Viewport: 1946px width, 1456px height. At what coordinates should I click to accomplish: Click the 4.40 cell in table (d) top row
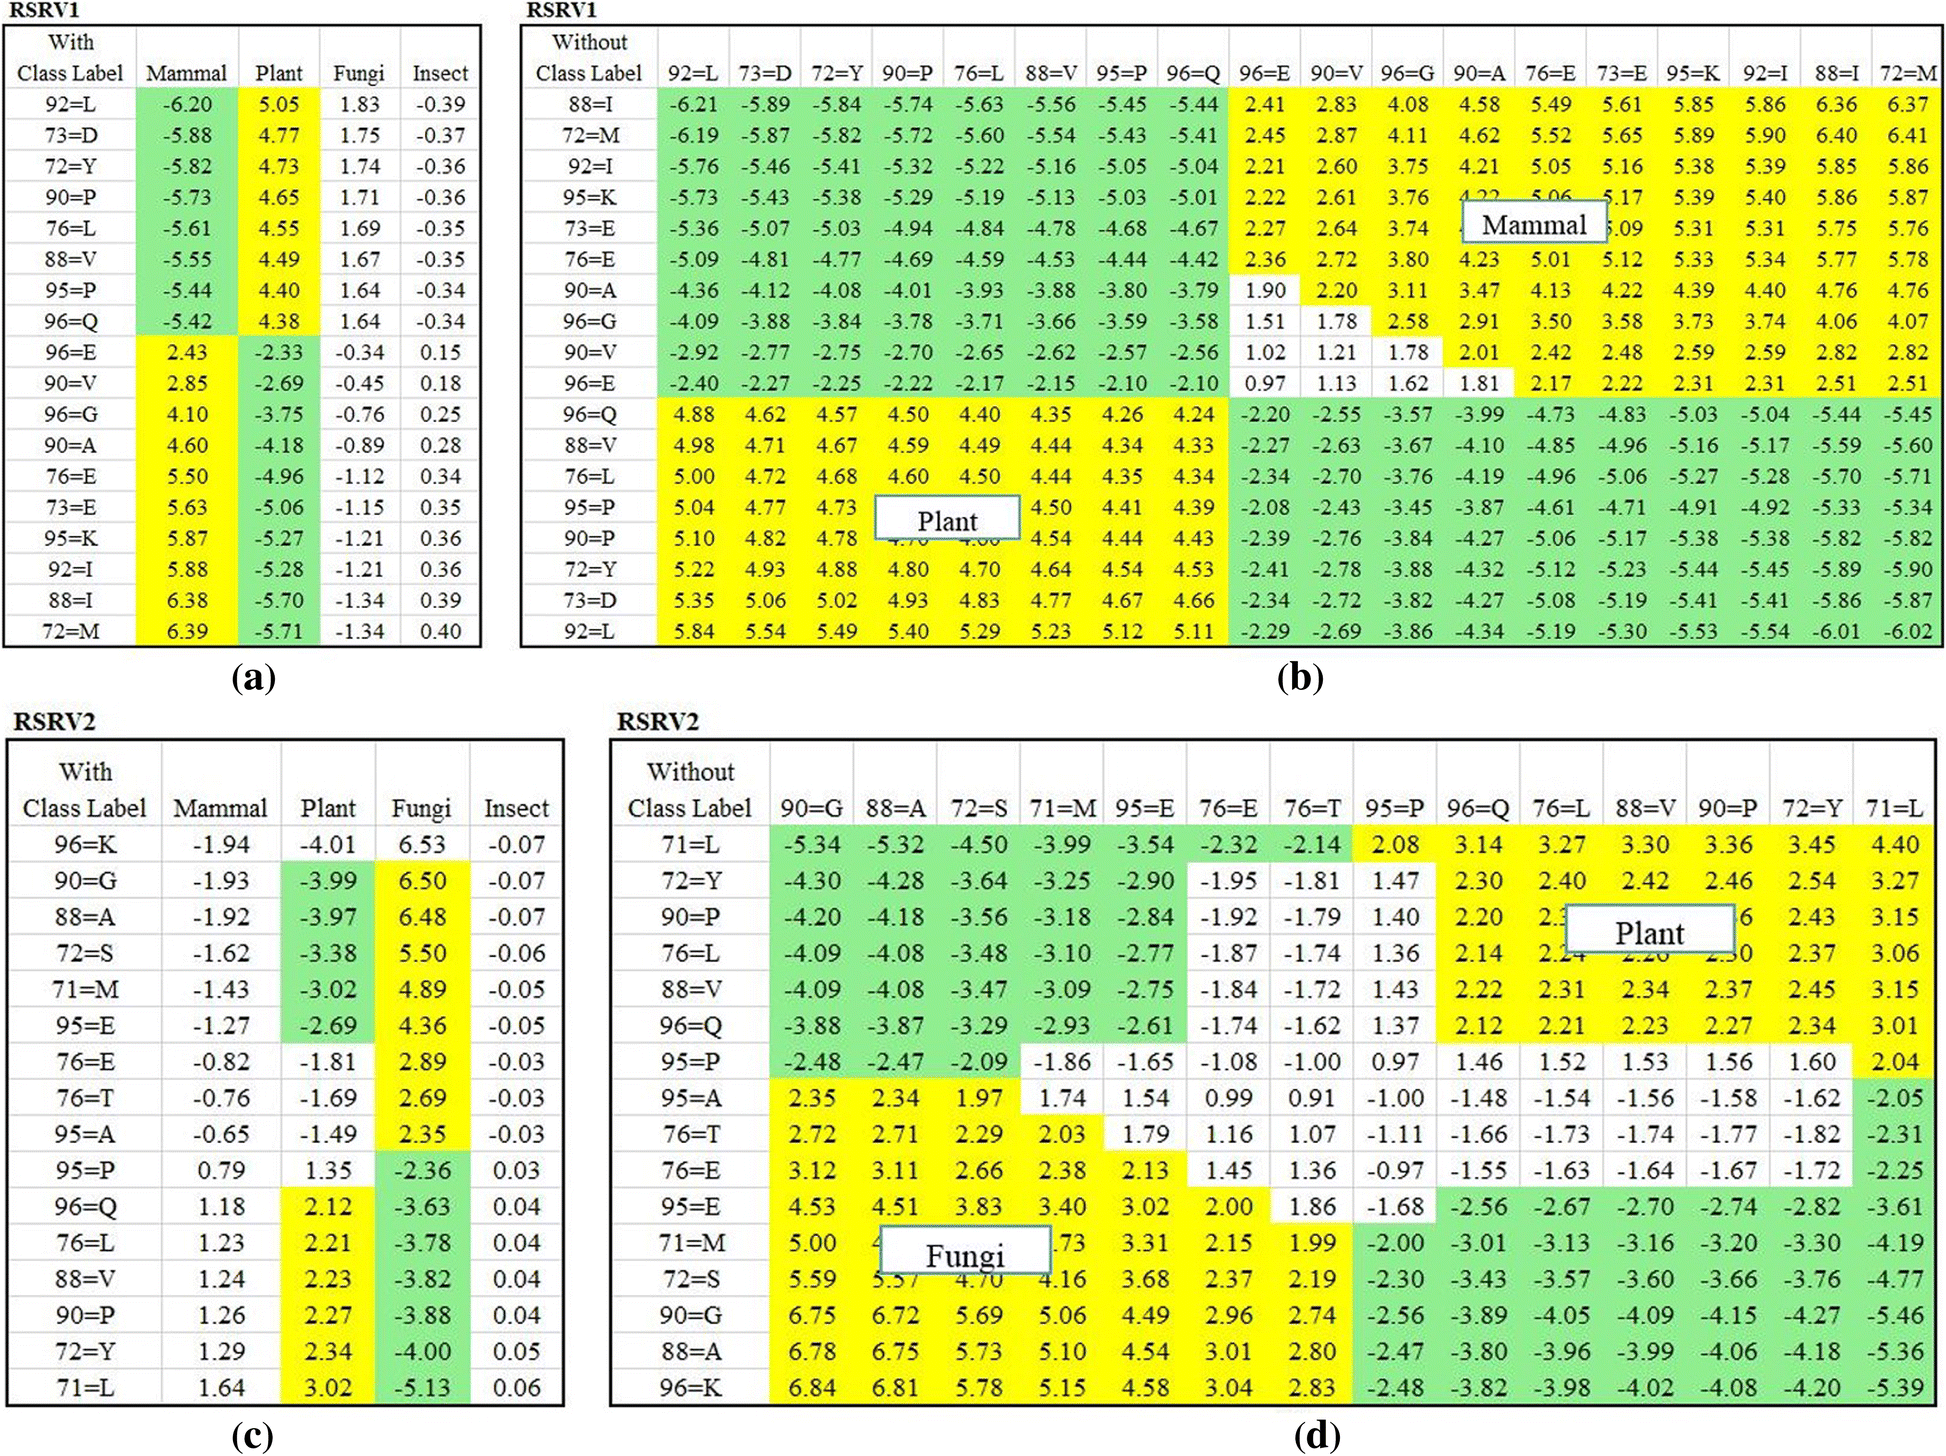click(1895, 844)
